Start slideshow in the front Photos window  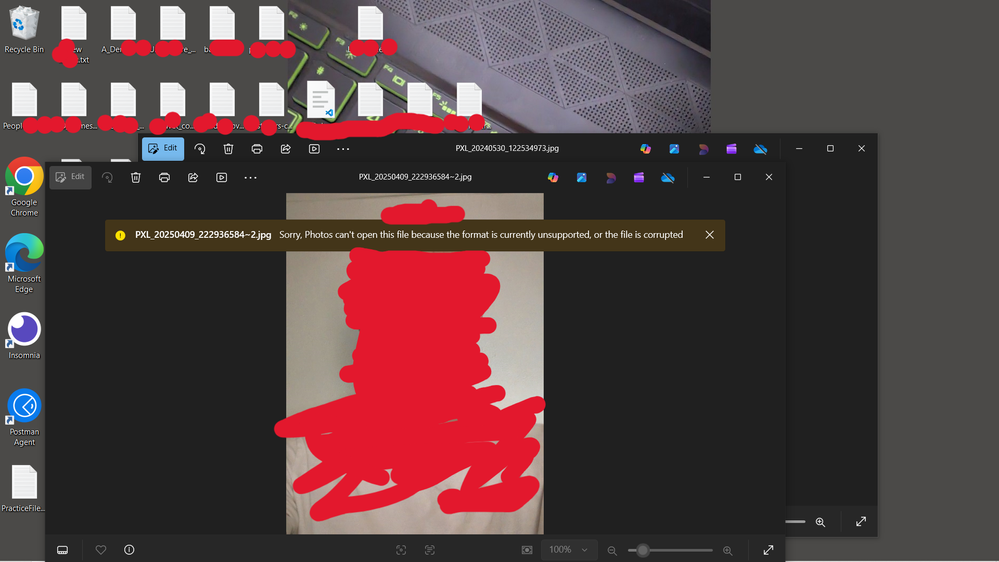pos(222,177)
